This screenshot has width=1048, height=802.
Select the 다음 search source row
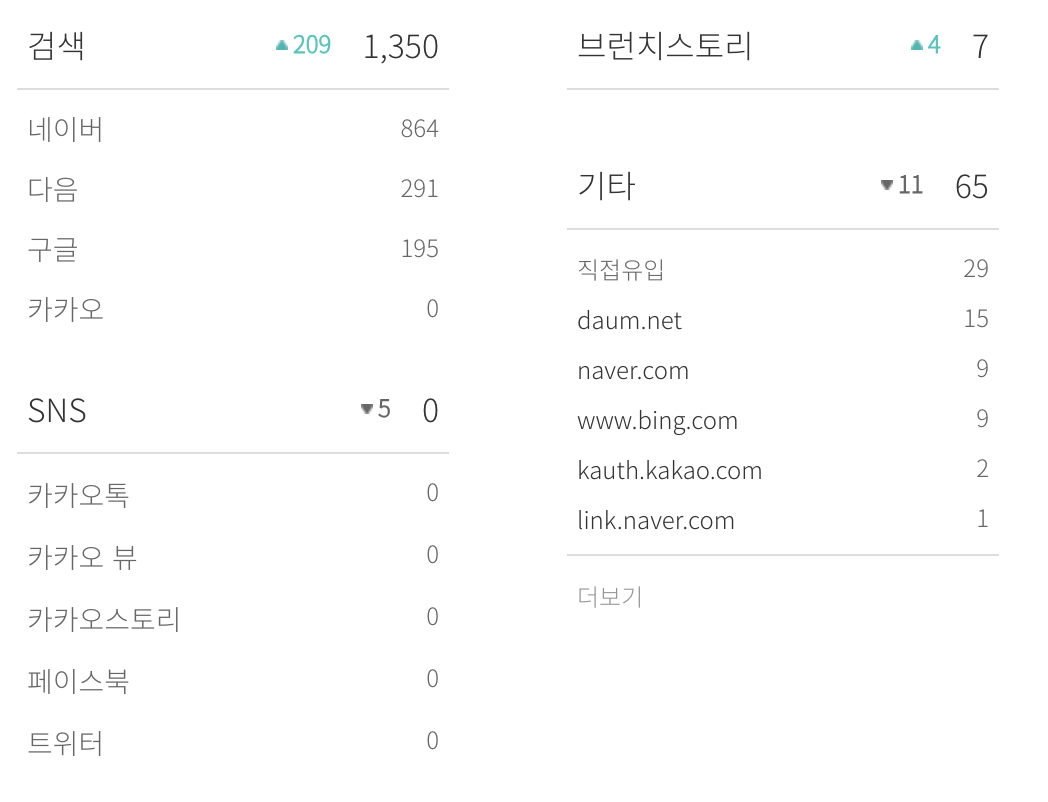(x=233, y=188)
